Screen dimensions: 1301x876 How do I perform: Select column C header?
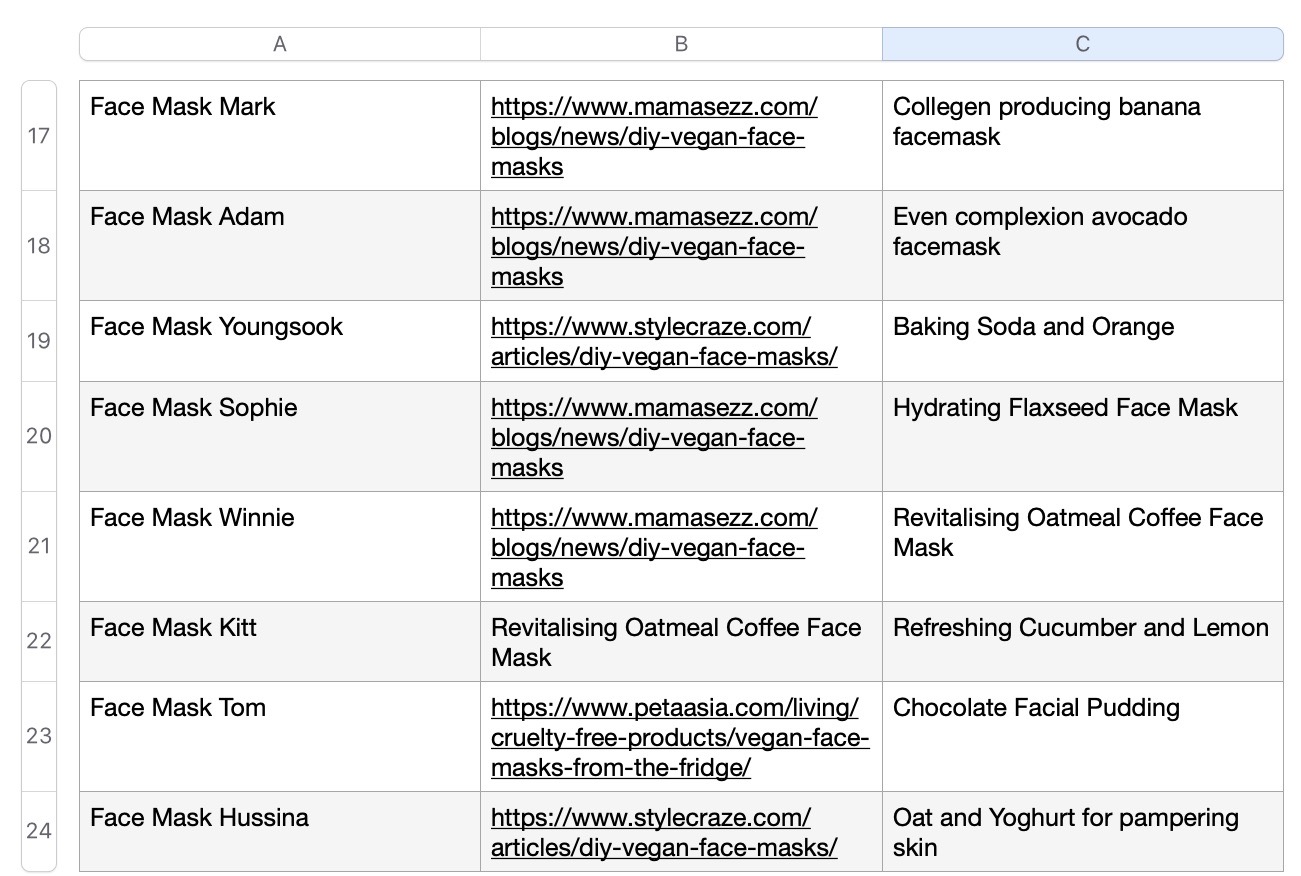[x=1083, y=44]
